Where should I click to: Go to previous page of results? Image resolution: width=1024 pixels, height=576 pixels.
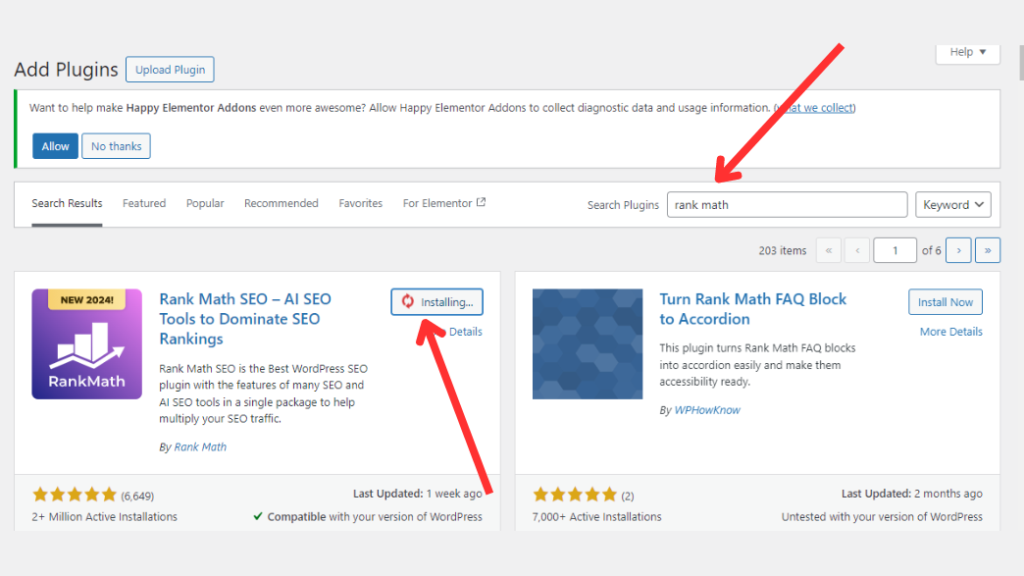click(857, 250)
